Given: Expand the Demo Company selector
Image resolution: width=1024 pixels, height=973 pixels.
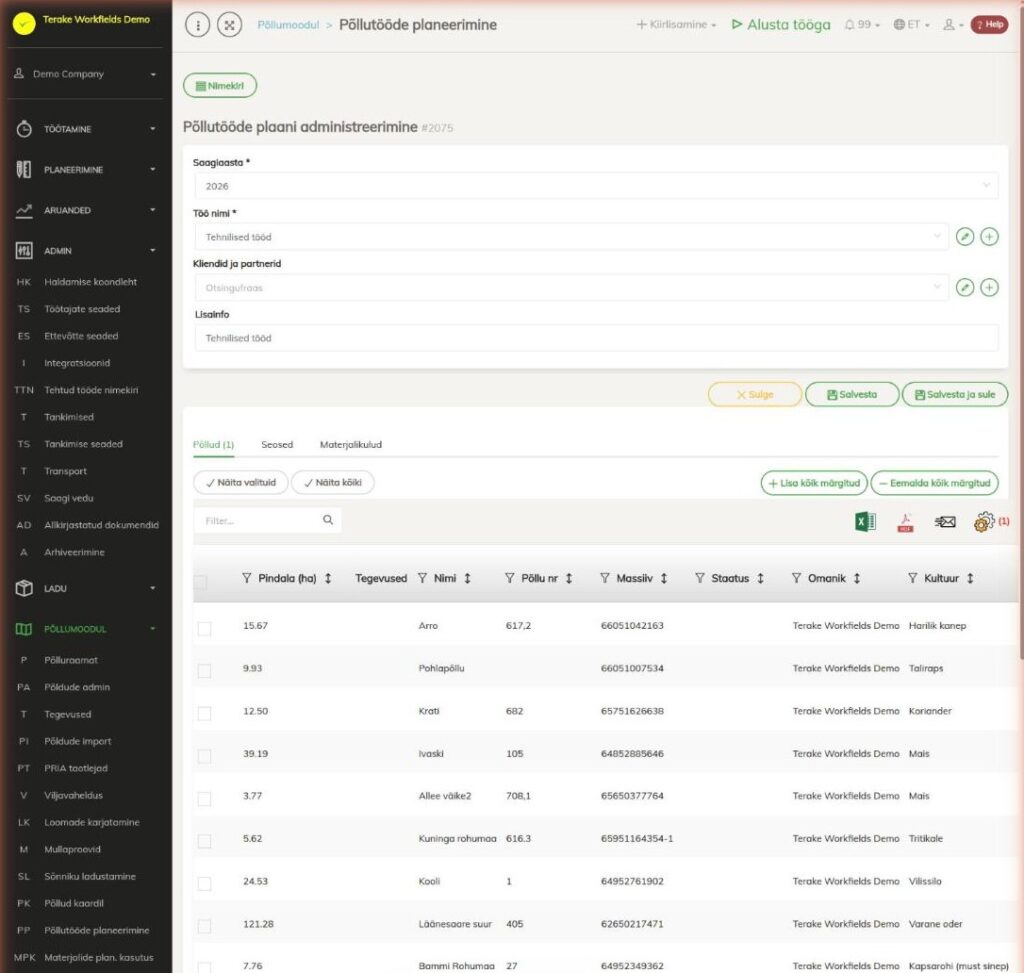Looking at the screenshot, I should click(85, 74).
